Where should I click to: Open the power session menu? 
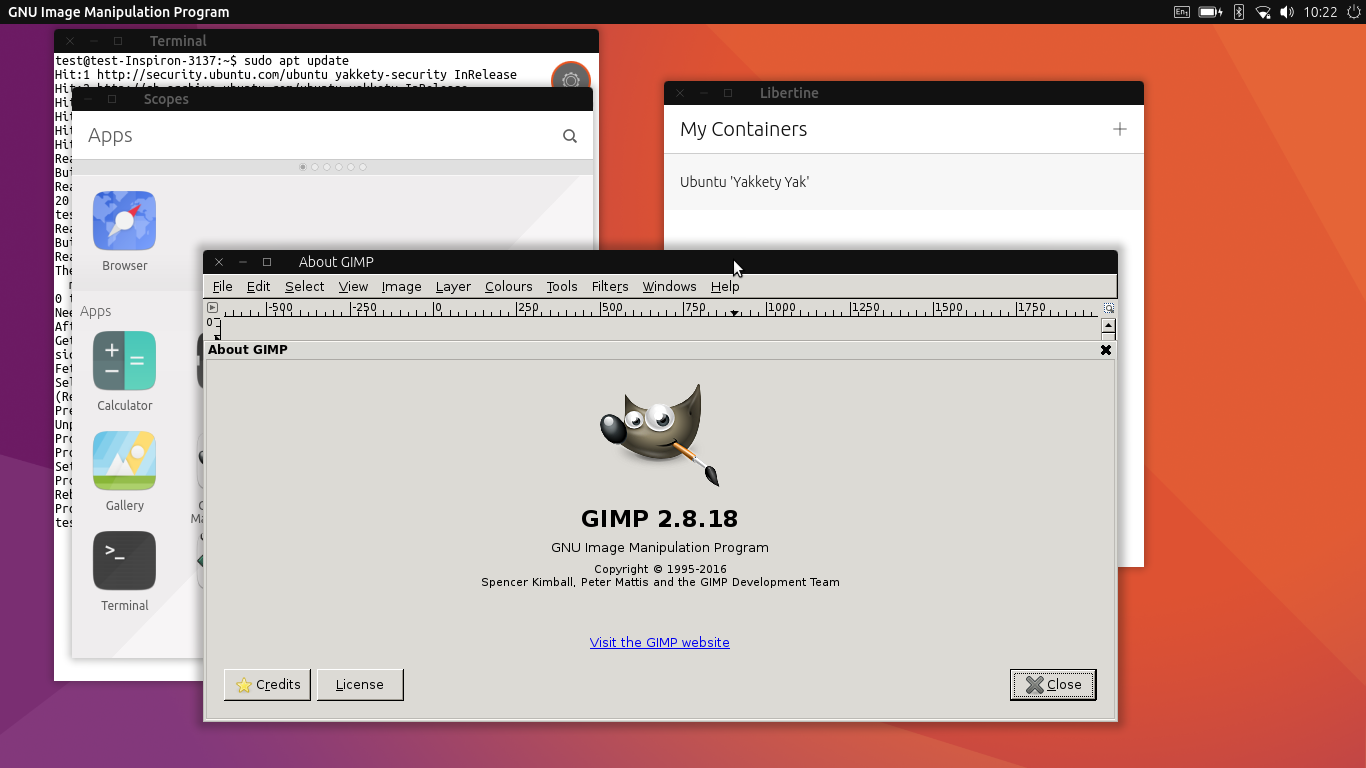(1352, 12)
